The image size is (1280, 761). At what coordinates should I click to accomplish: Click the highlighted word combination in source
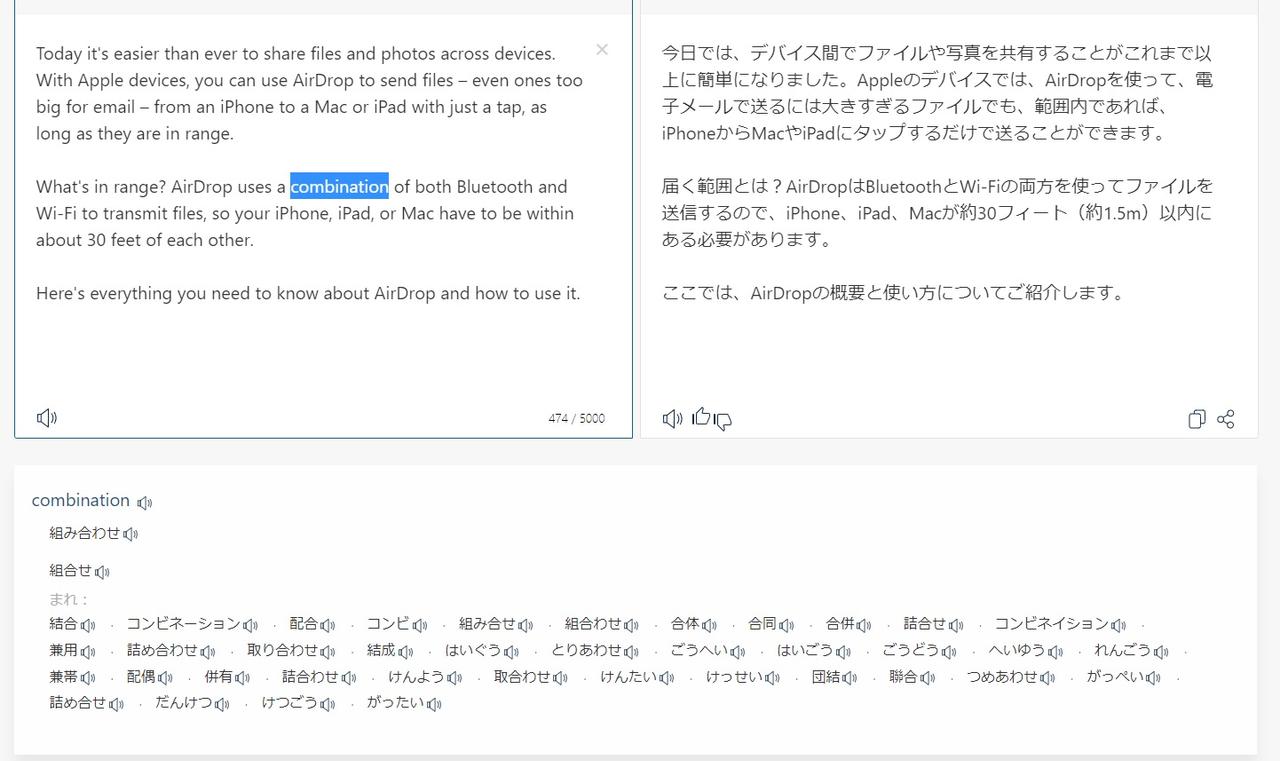coord(339,187)
